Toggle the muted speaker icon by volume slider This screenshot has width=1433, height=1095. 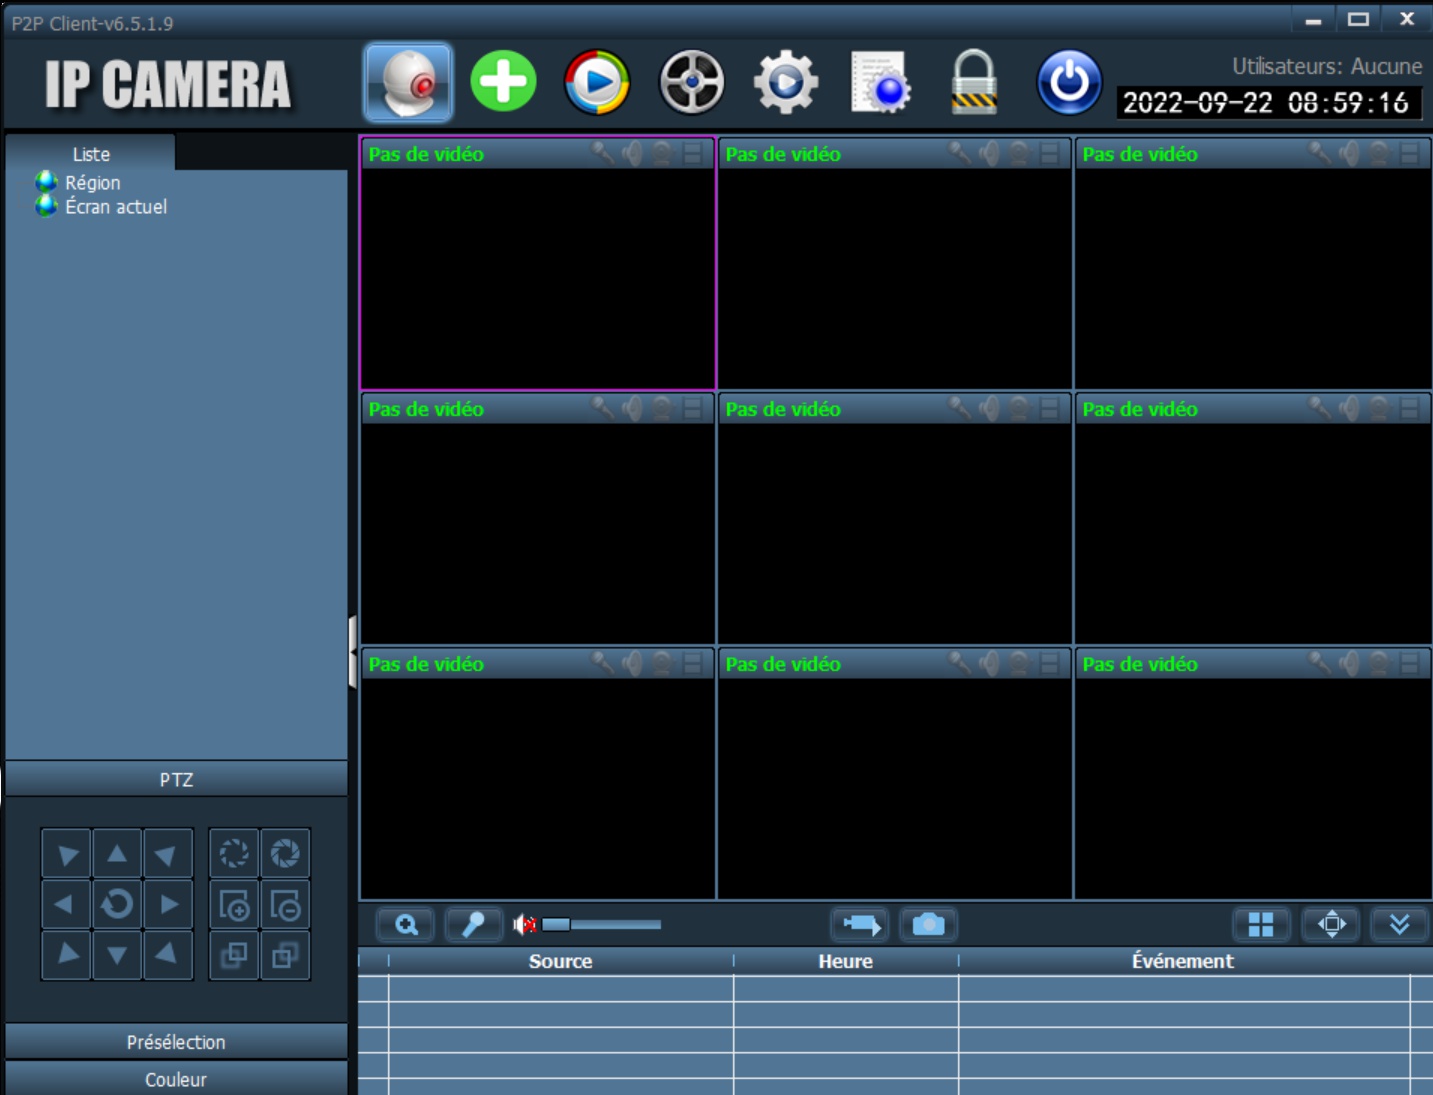(525, 925)
